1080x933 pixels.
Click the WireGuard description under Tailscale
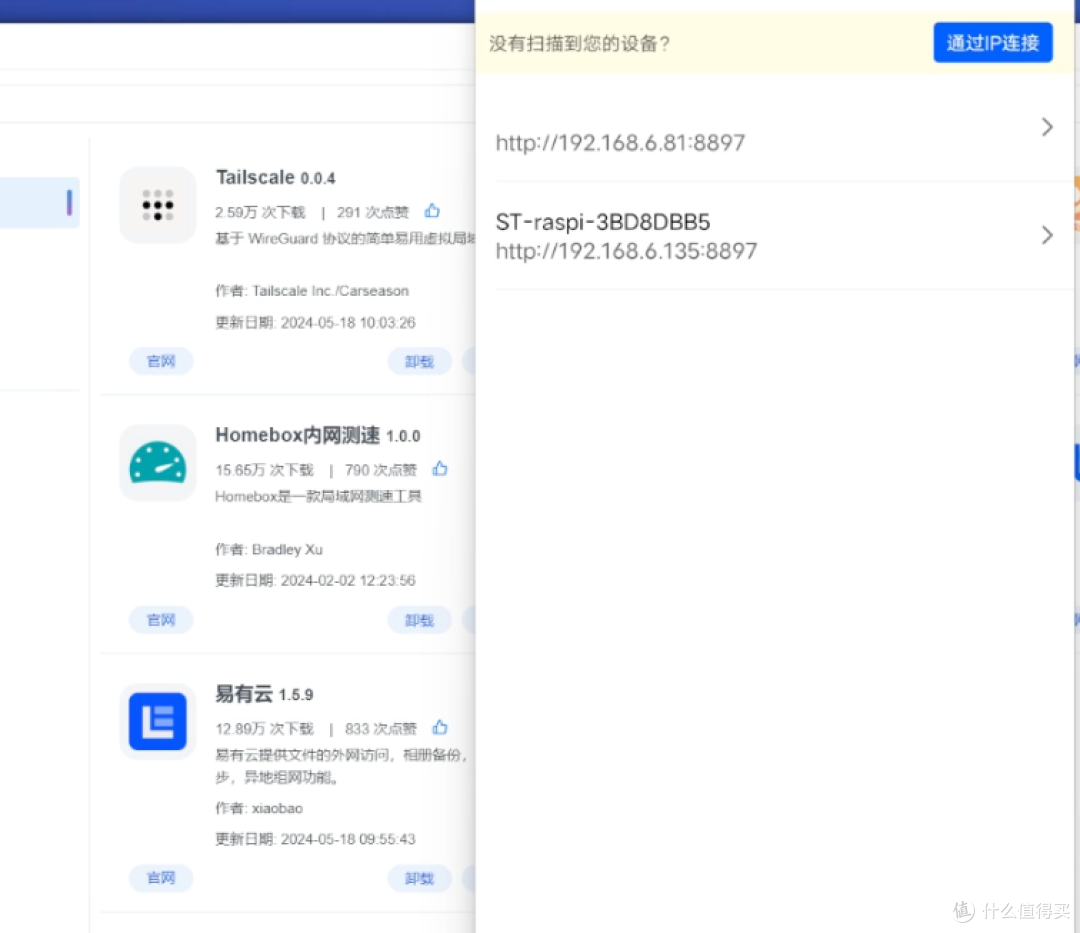pos(345,238)
